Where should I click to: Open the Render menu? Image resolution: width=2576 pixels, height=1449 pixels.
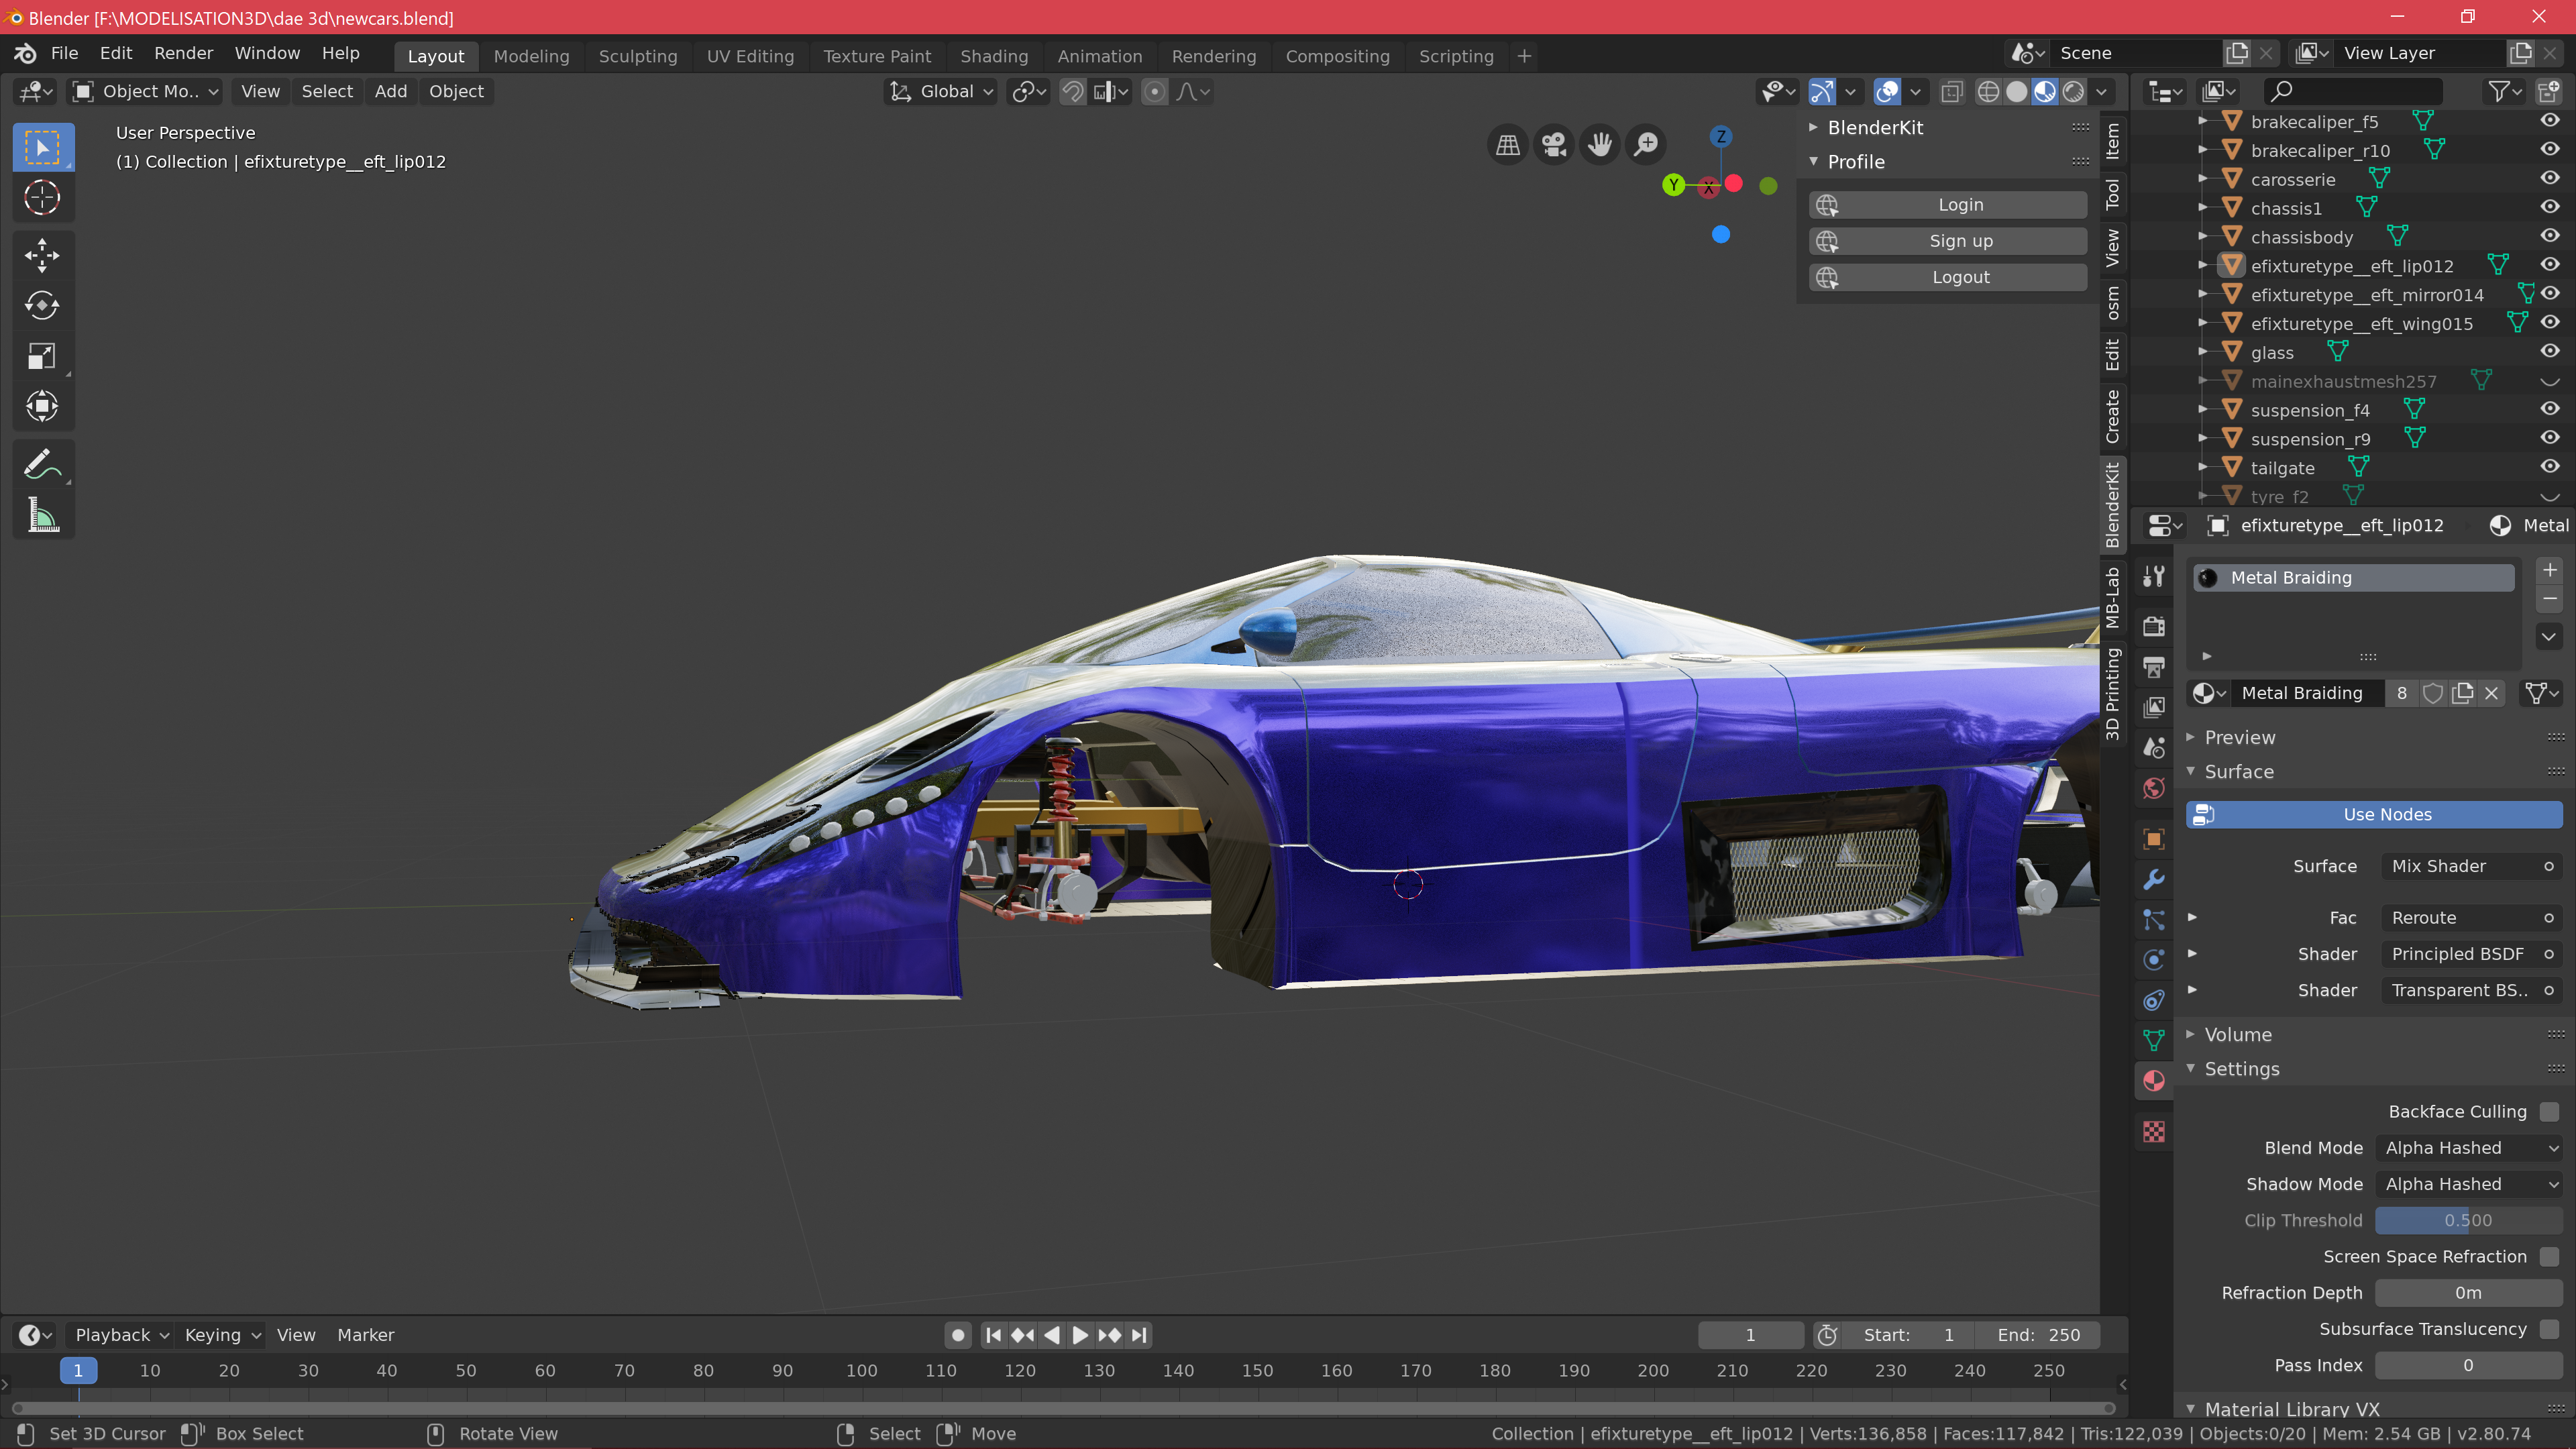pyautogui.click(x=183, y=53)
